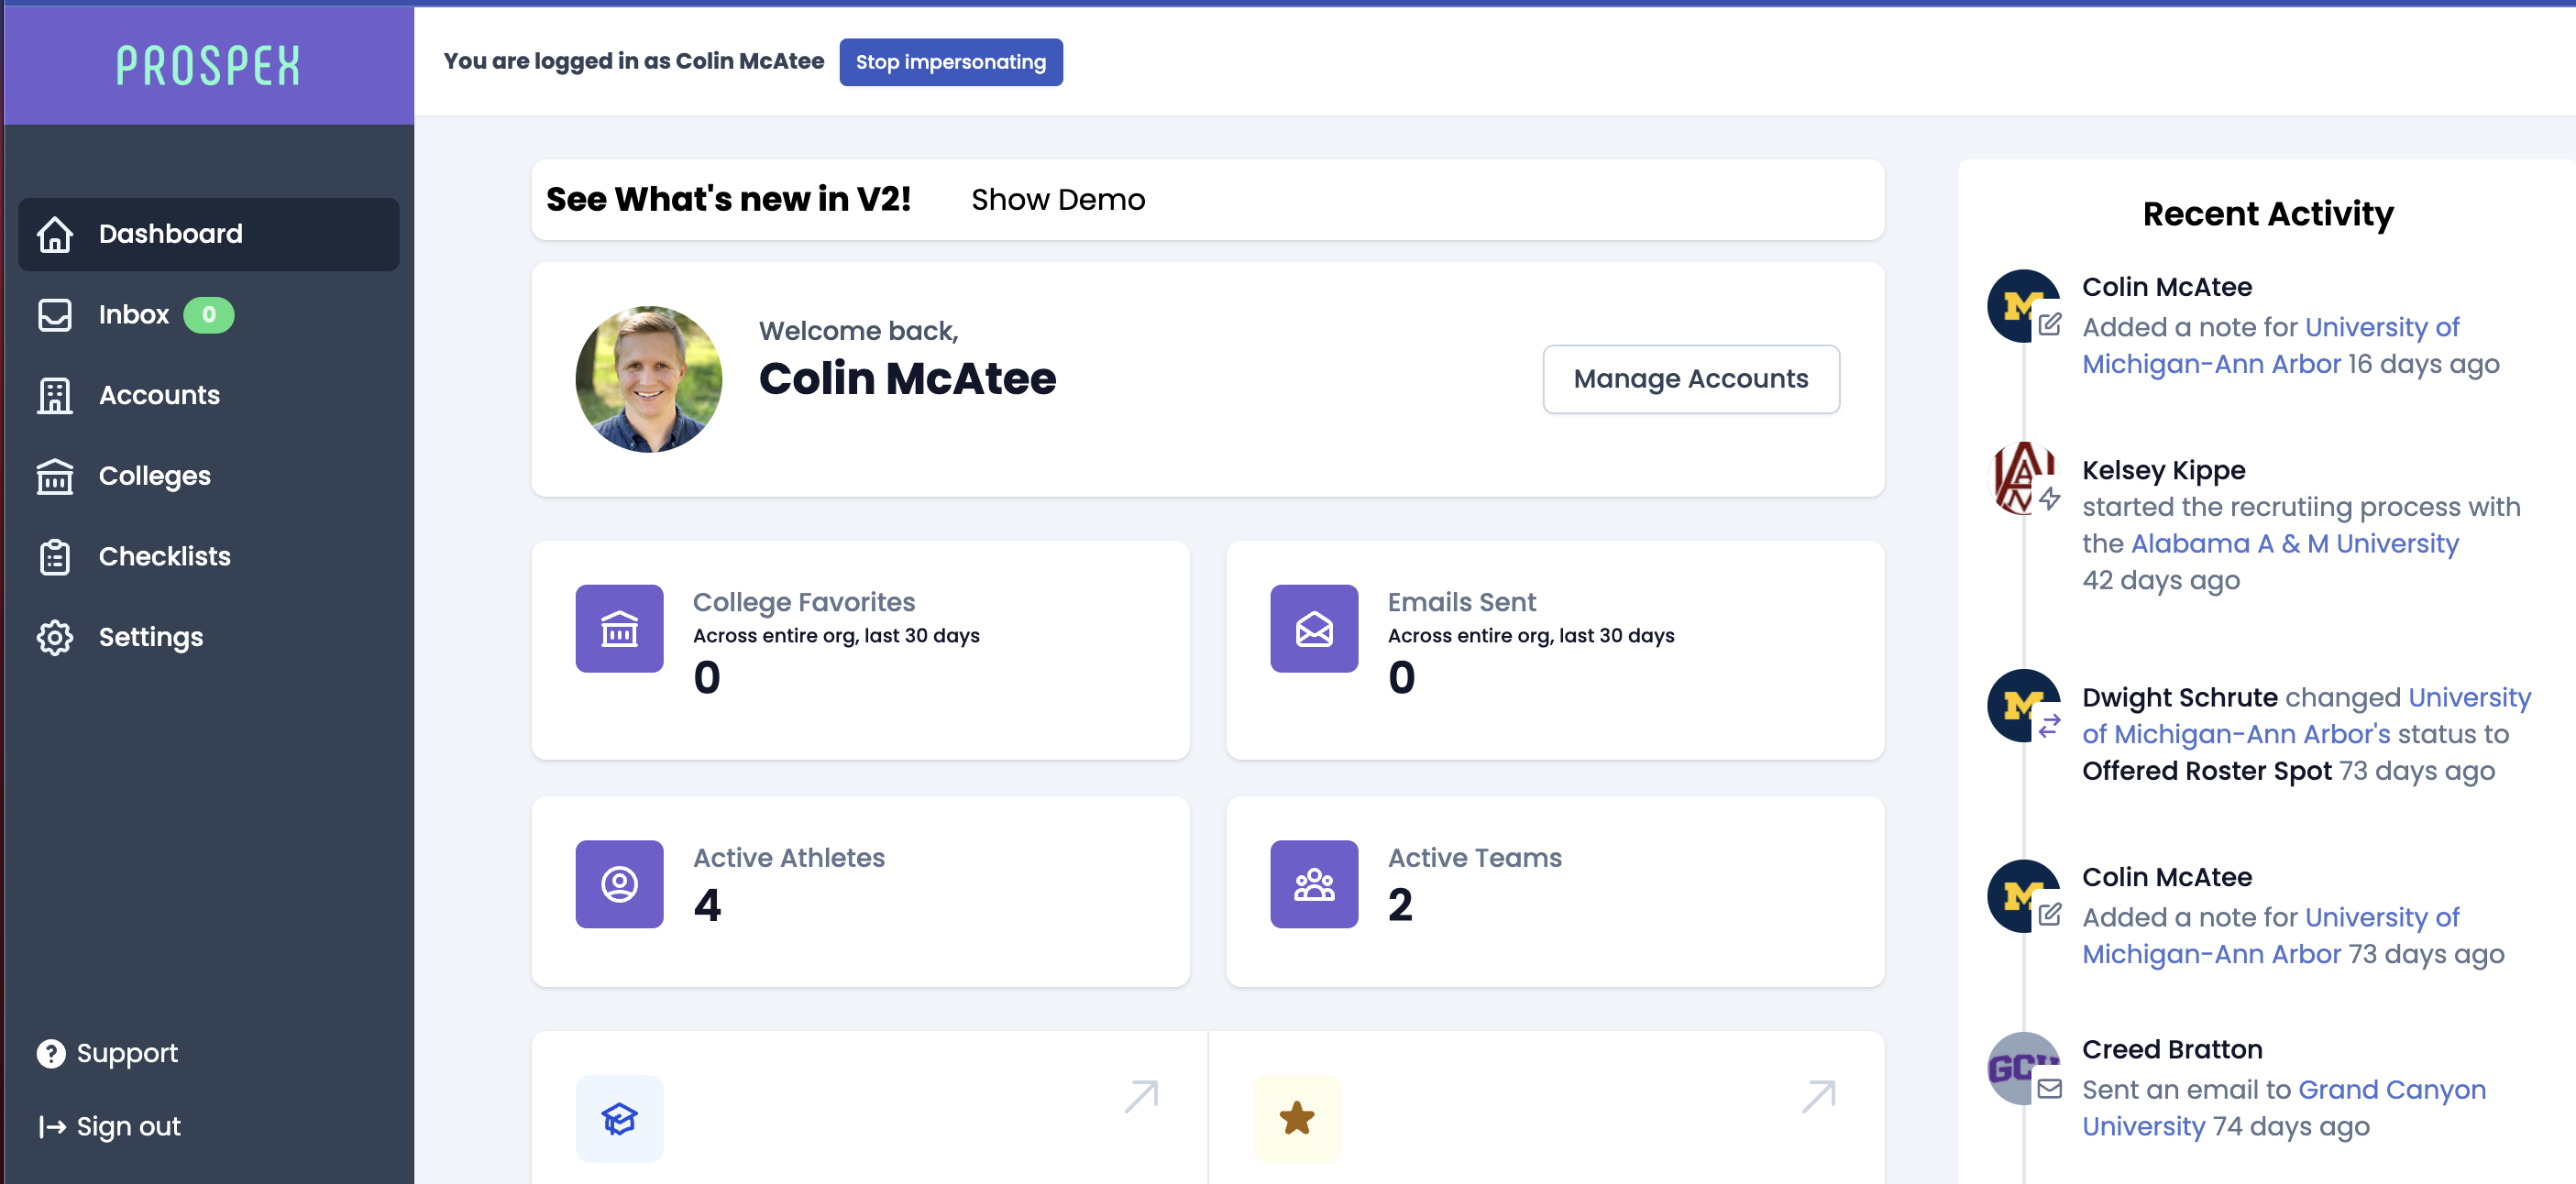2576x1184 pixels.
Task: Navigate to Colleges in sidebar
Action: point(154,476)
